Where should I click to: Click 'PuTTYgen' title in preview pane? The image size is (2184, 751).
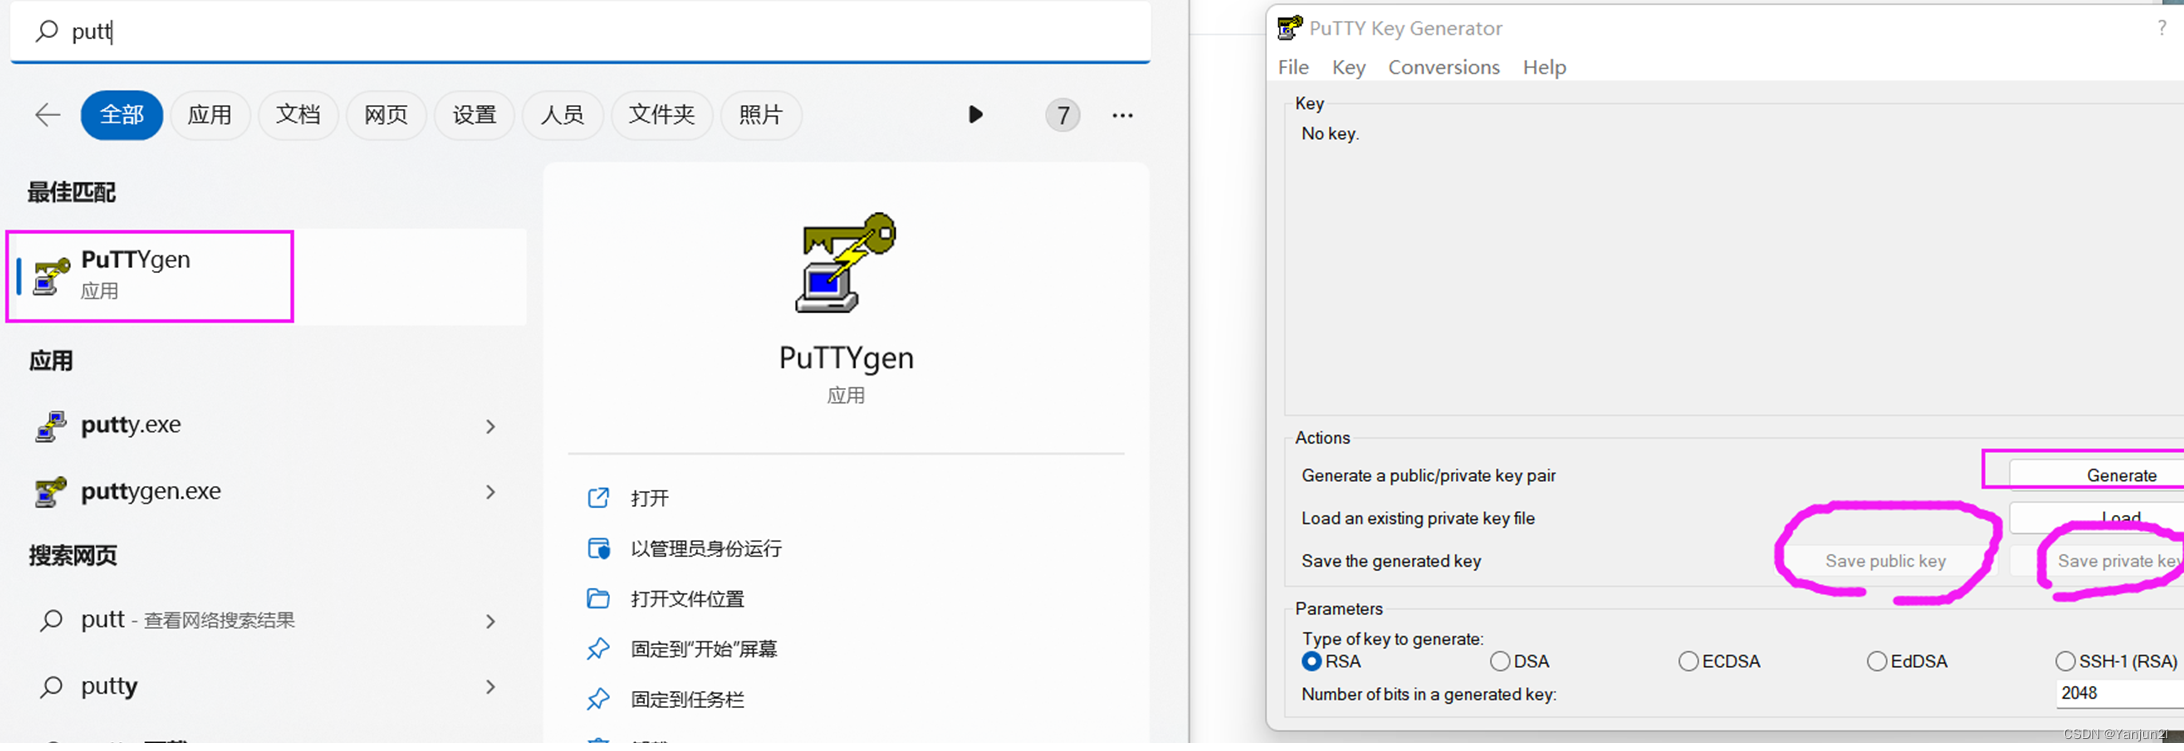(846, 358)
